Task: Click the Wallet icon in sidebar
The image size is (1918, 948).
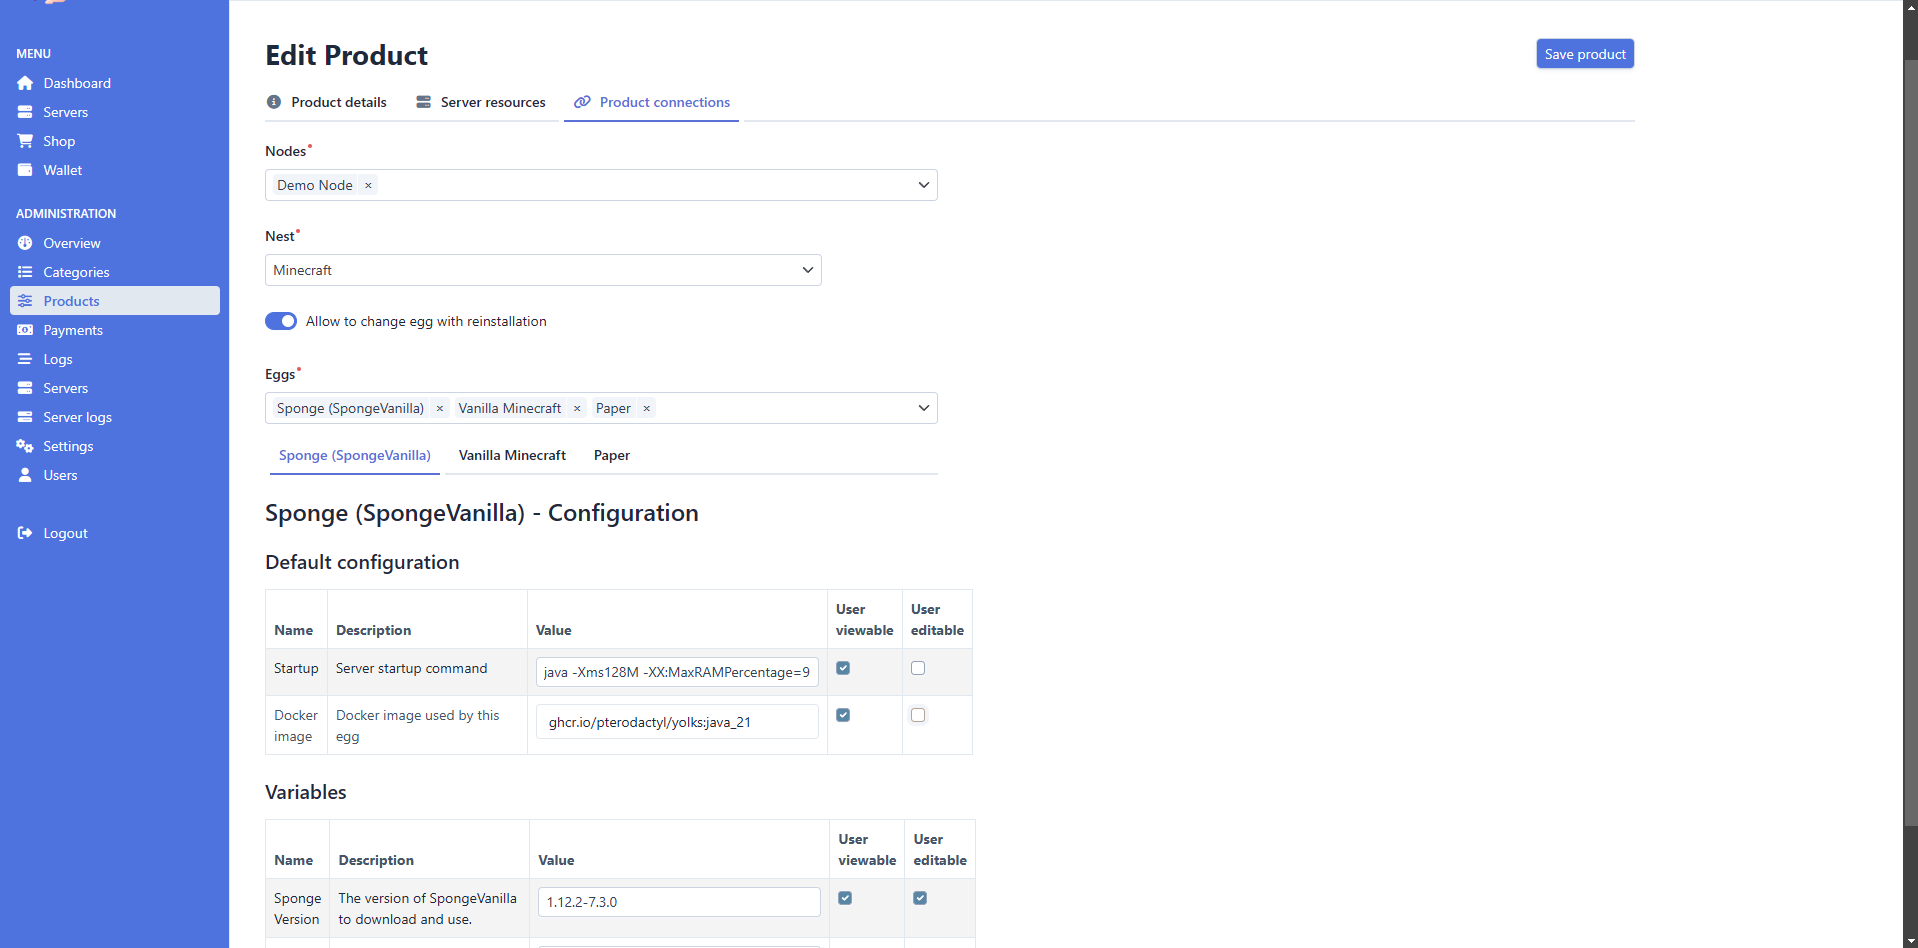Action: [x=25, y=170]
